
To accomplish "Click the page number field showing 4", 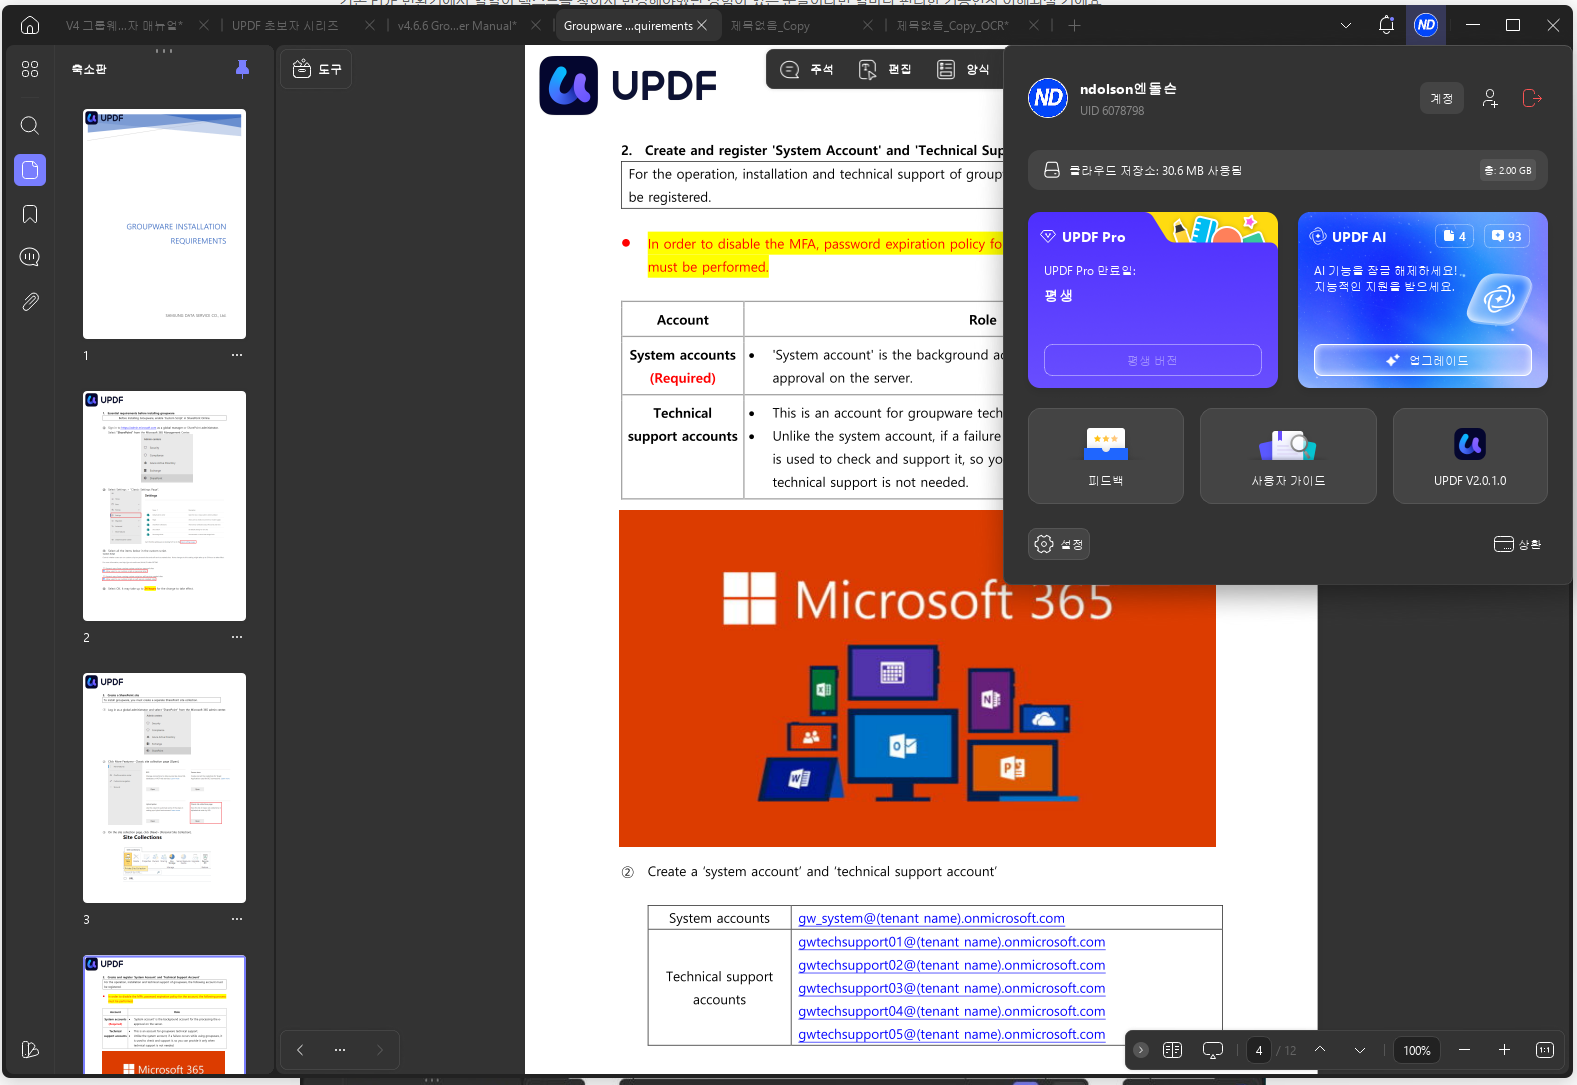I will pos(1259,1050).
